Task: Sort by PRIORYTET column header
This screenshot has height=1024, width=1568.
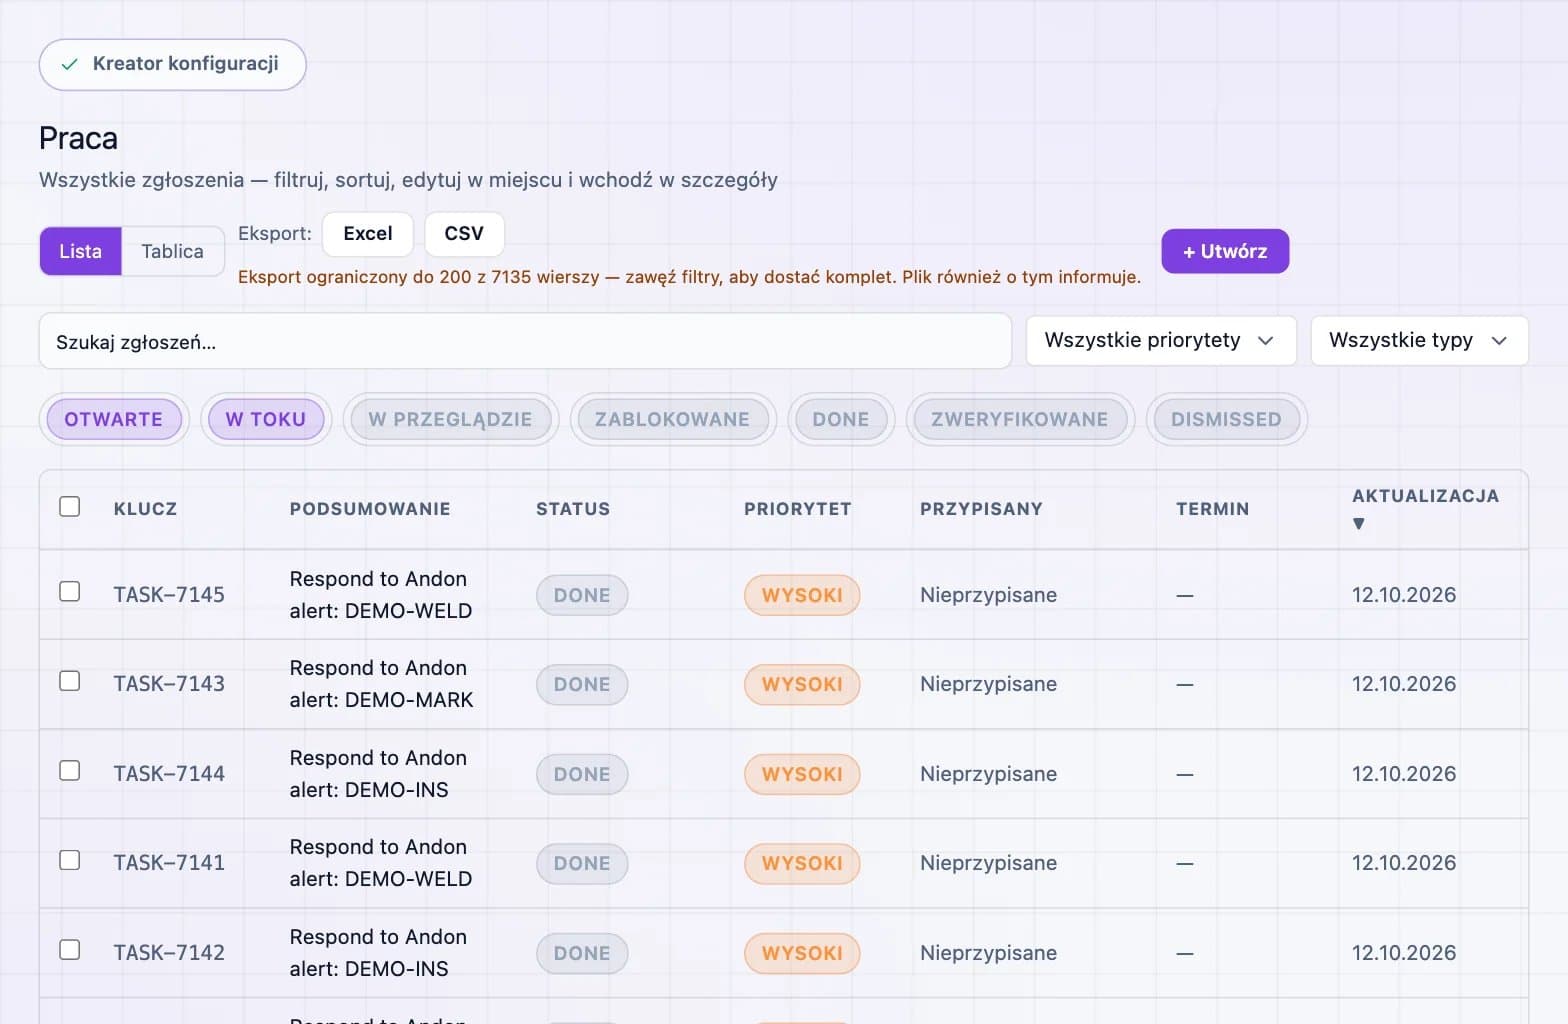Action: point(797,509)
